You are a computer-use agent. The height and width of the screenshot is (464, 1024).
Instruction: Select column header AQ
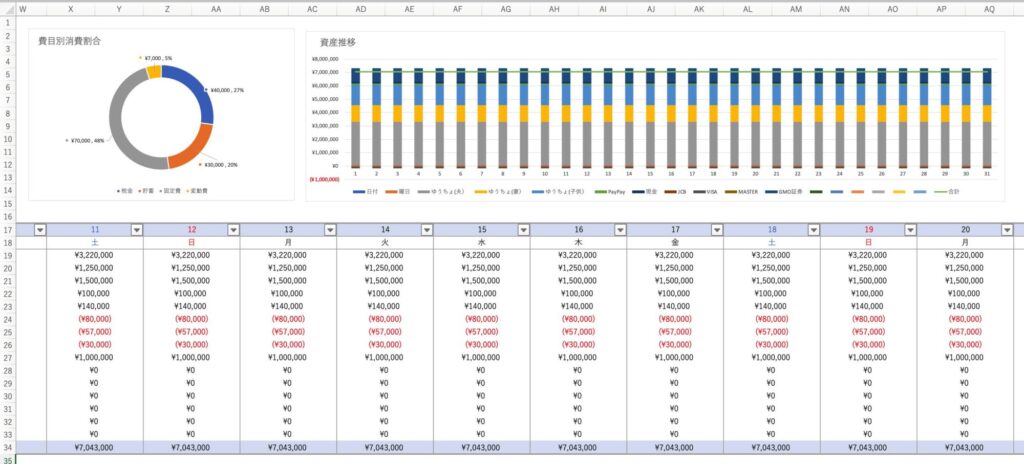pos(989,9)
